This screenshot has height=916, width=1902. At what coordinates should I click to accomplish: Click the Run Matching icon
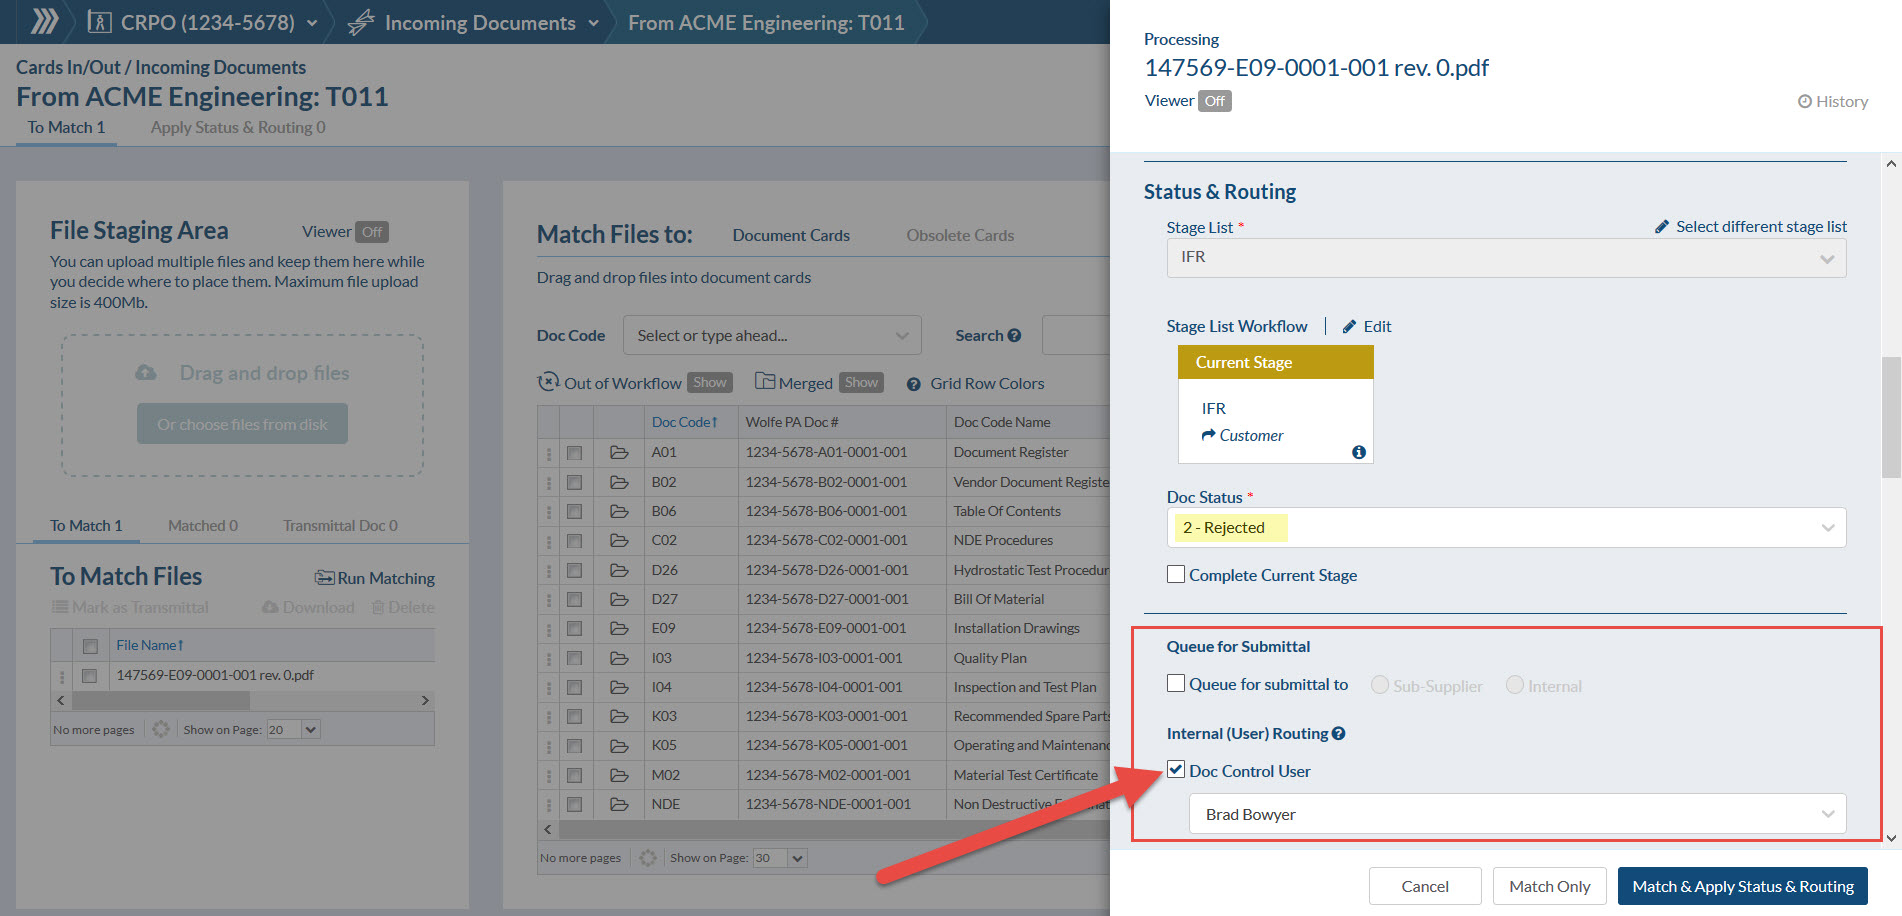tap(324, 578)
